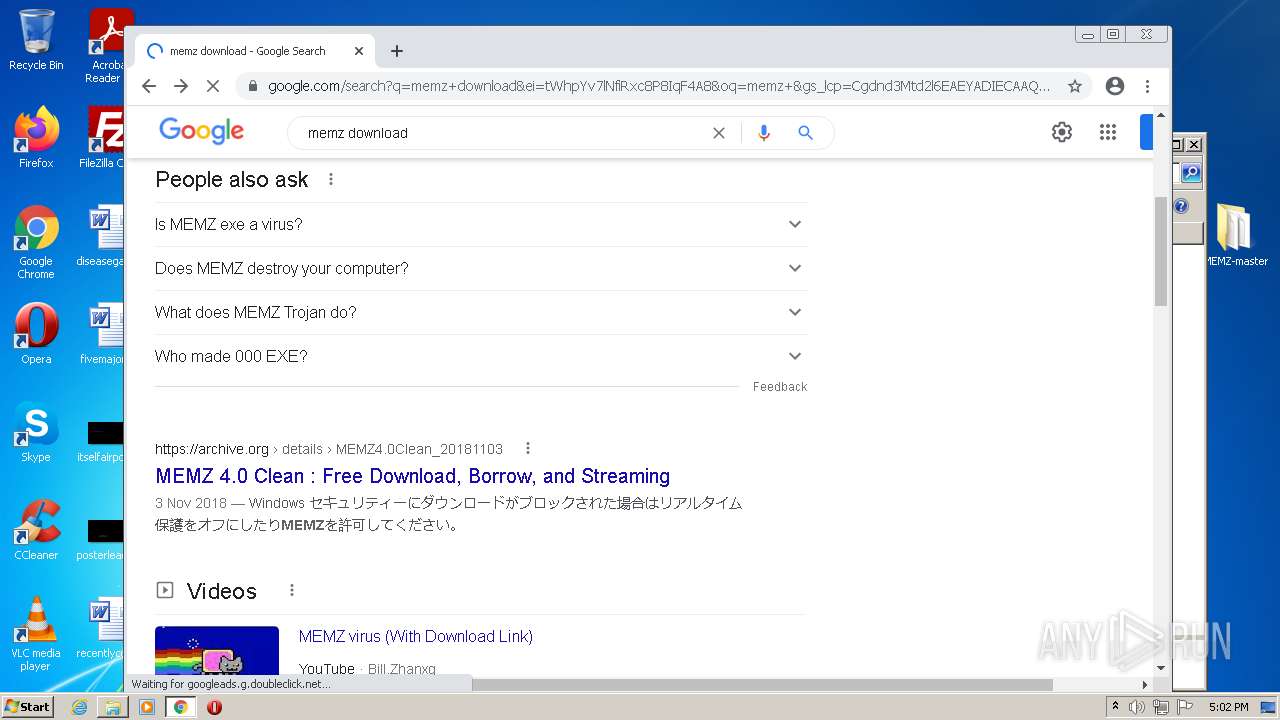Open media player from taskbar
Viewport: 1280px width, 720px height.
point(147,707)
